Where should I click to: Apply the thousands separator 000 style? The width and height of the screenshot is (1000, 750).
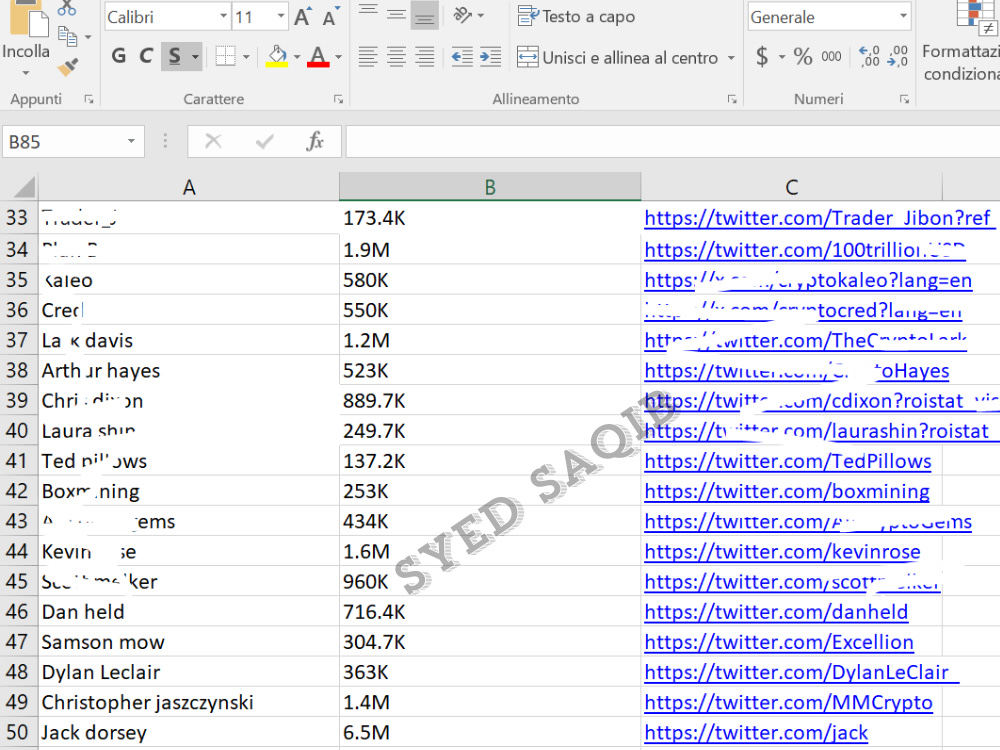click(831, 57)
